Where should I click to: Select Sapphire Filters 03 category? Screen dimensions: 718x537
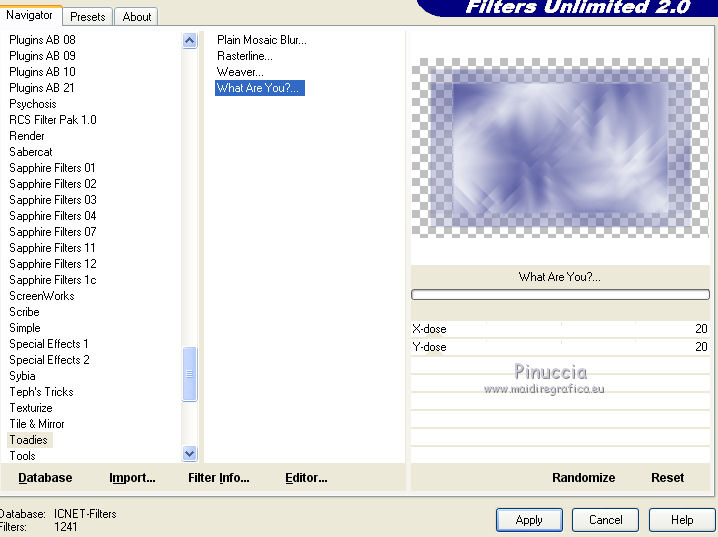click(x=53, y=200)
